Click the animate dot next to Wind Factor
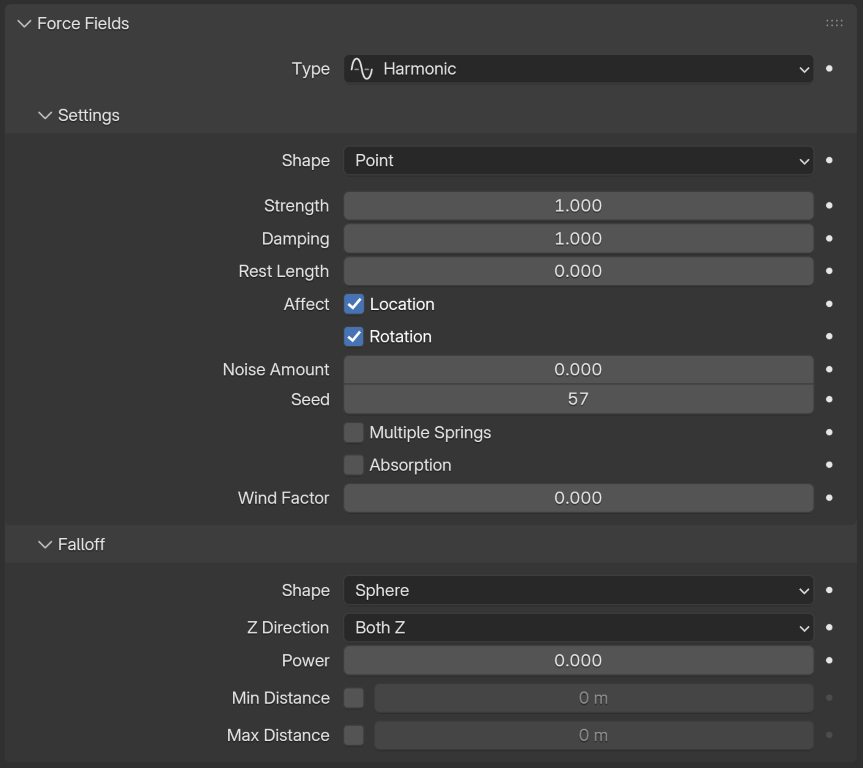The width and height of the screenshot is (863, 768). click(829, 498)
